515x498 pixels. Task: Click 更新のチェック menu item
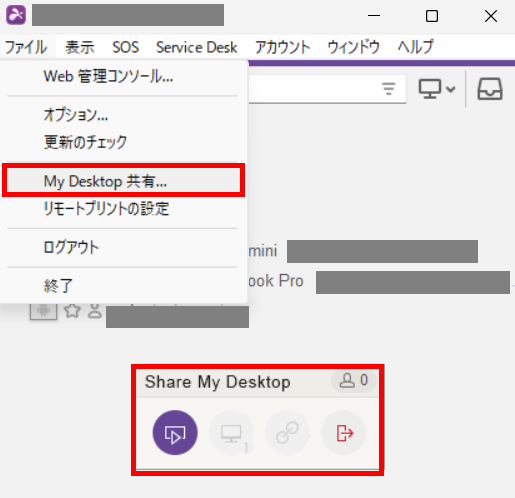click(123, 142)
